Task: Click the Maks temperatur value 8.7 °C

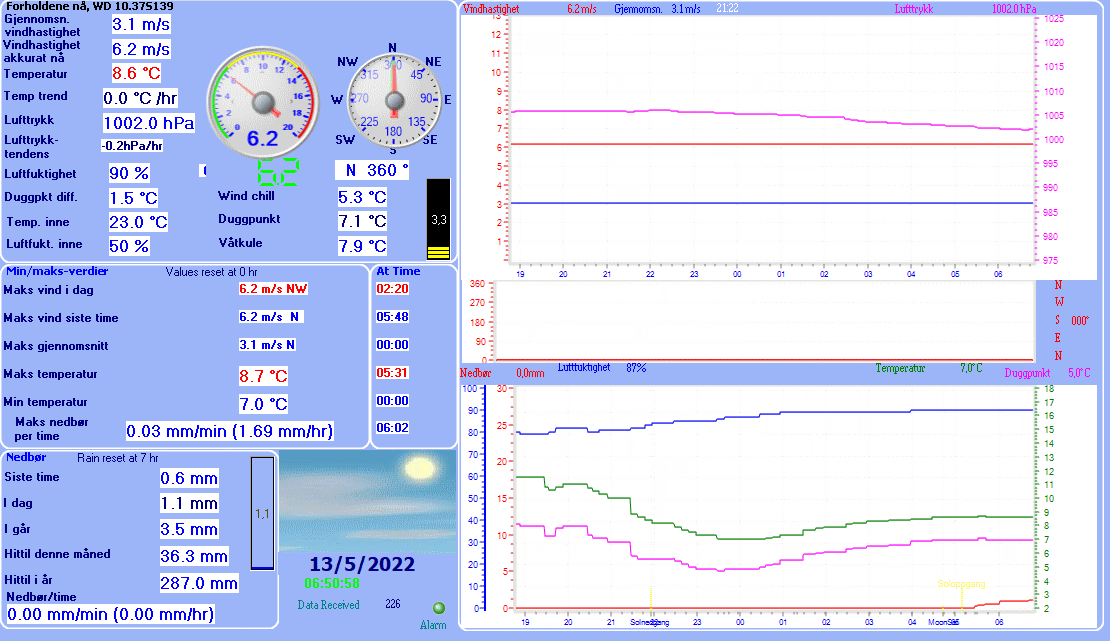Action: pos(263,376)
